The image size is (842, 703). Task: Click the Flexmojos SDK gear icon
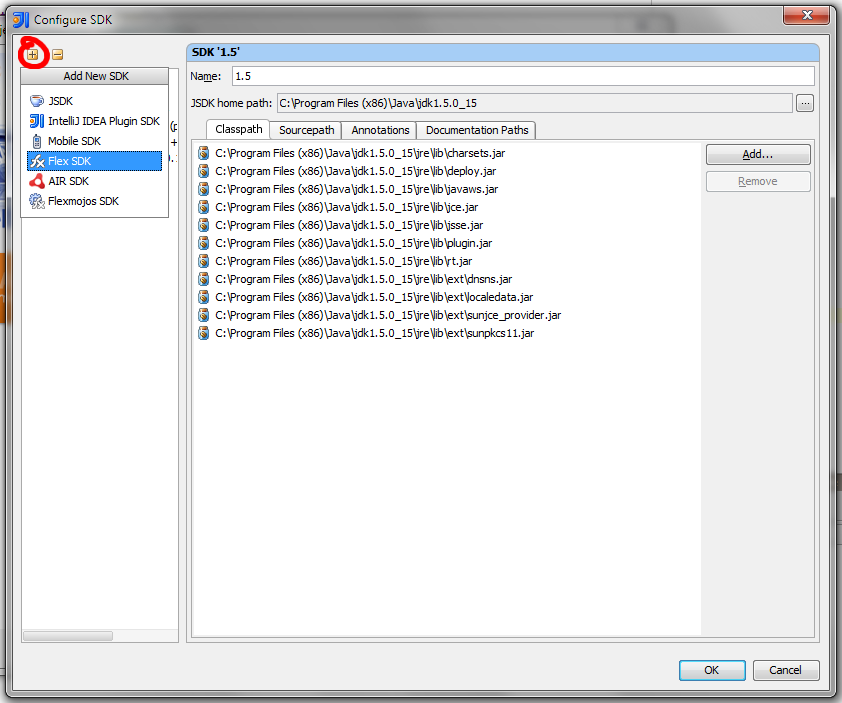37,201
